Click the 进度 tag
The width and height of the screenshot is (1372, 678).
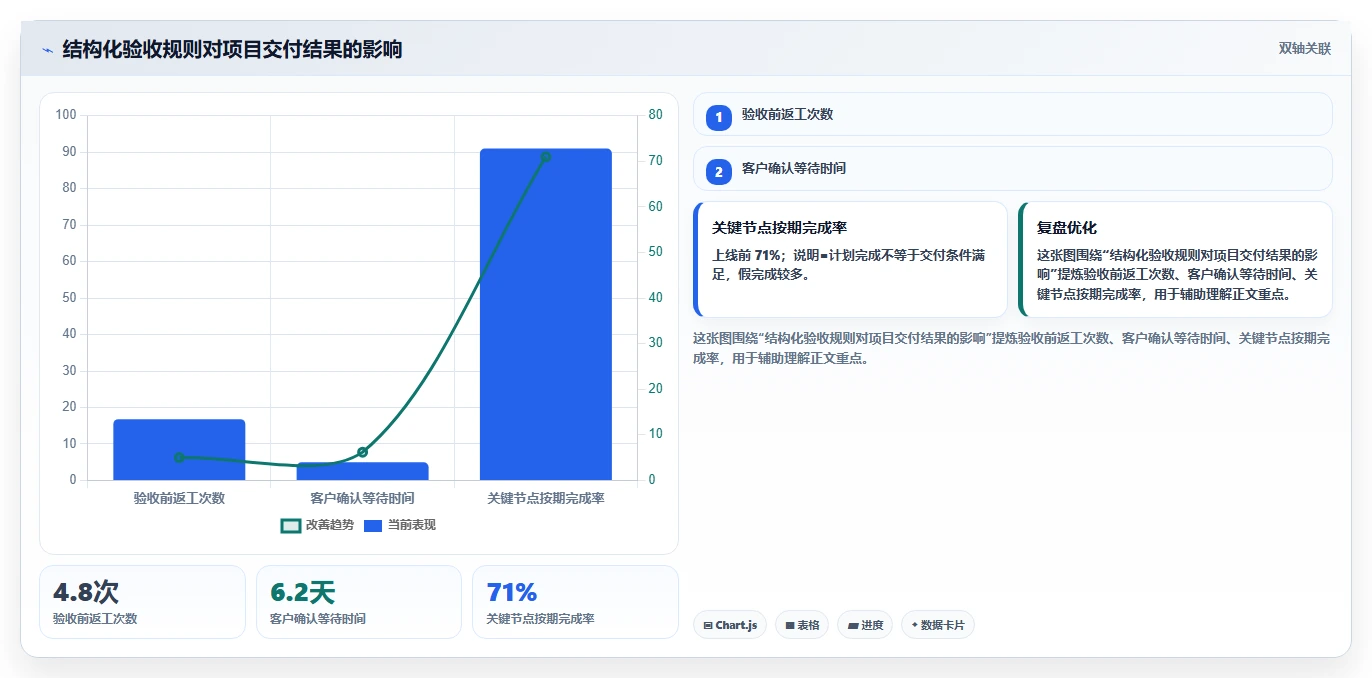coord(865,625)
